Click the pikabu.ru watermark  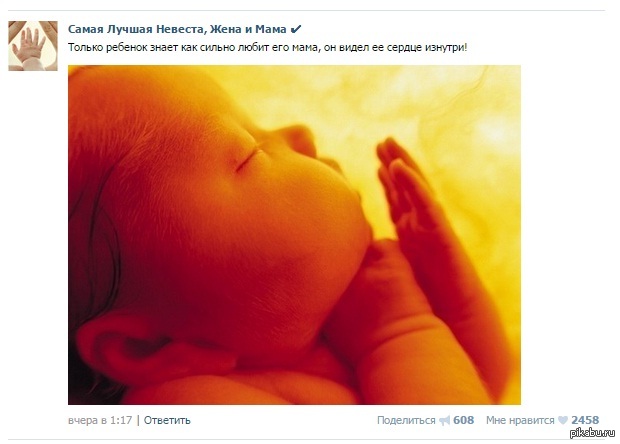592,433
